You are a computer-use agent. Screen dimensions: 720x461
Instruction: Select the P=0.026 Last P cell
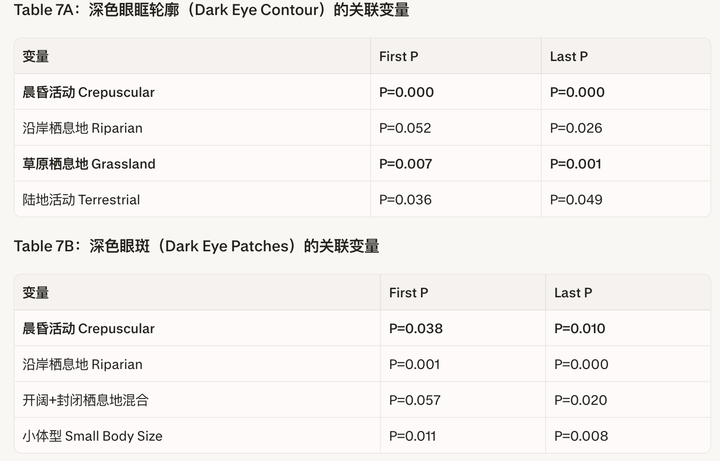pyautogui.click(x=577, y=128)
